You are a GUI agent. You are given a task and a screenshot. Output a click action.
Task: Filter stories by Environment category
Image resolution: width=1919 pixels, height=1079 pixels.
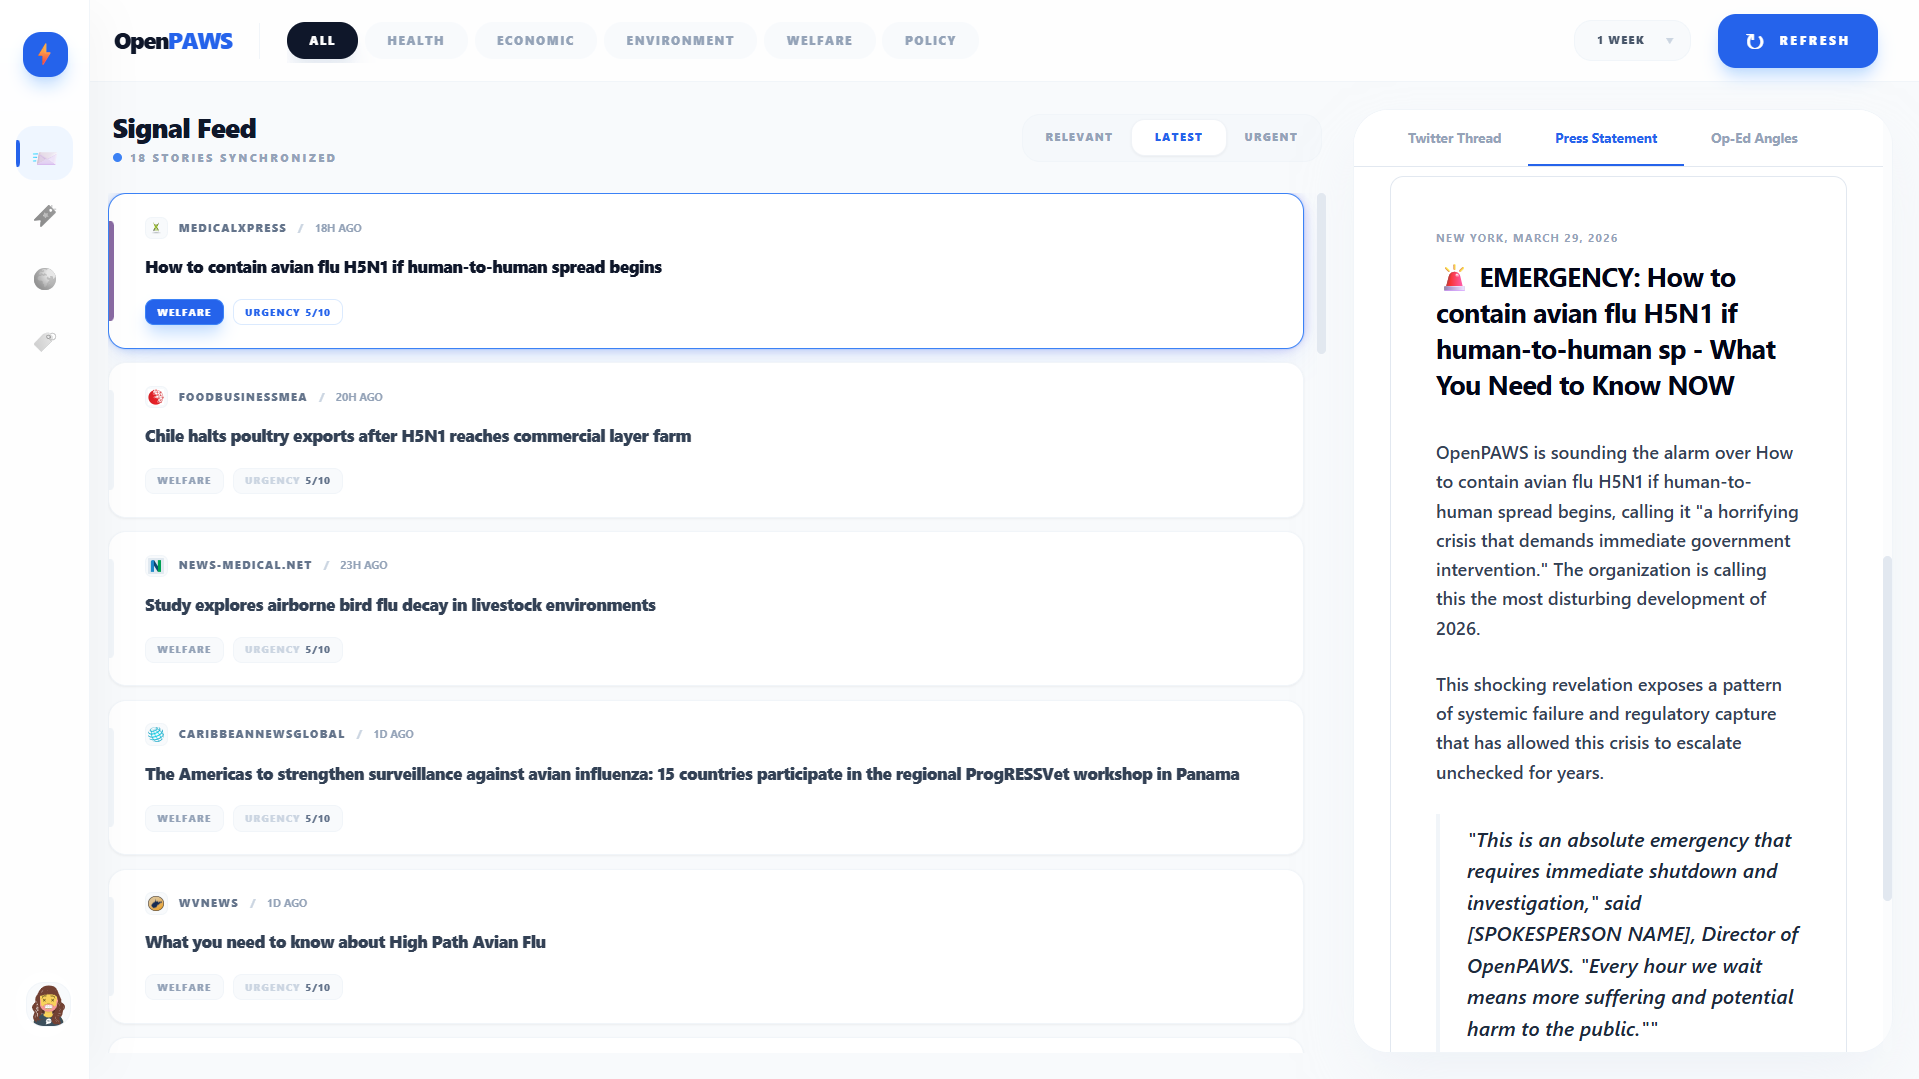pyautogui.click(x=679, y=41)
